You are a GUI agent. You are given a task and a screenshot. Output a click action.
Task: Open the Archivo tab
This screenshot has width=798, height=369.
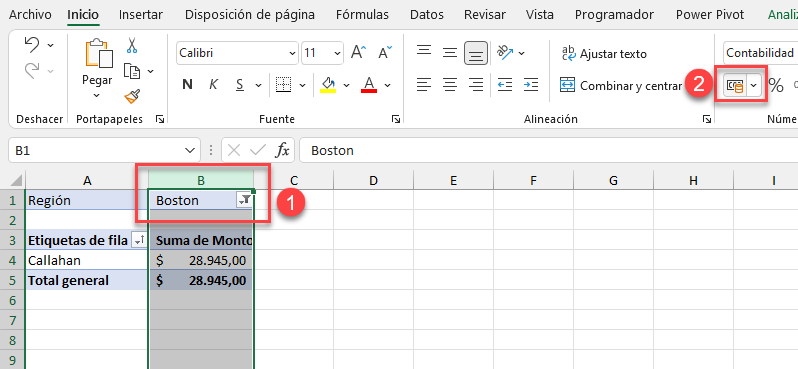coord(30,15)
